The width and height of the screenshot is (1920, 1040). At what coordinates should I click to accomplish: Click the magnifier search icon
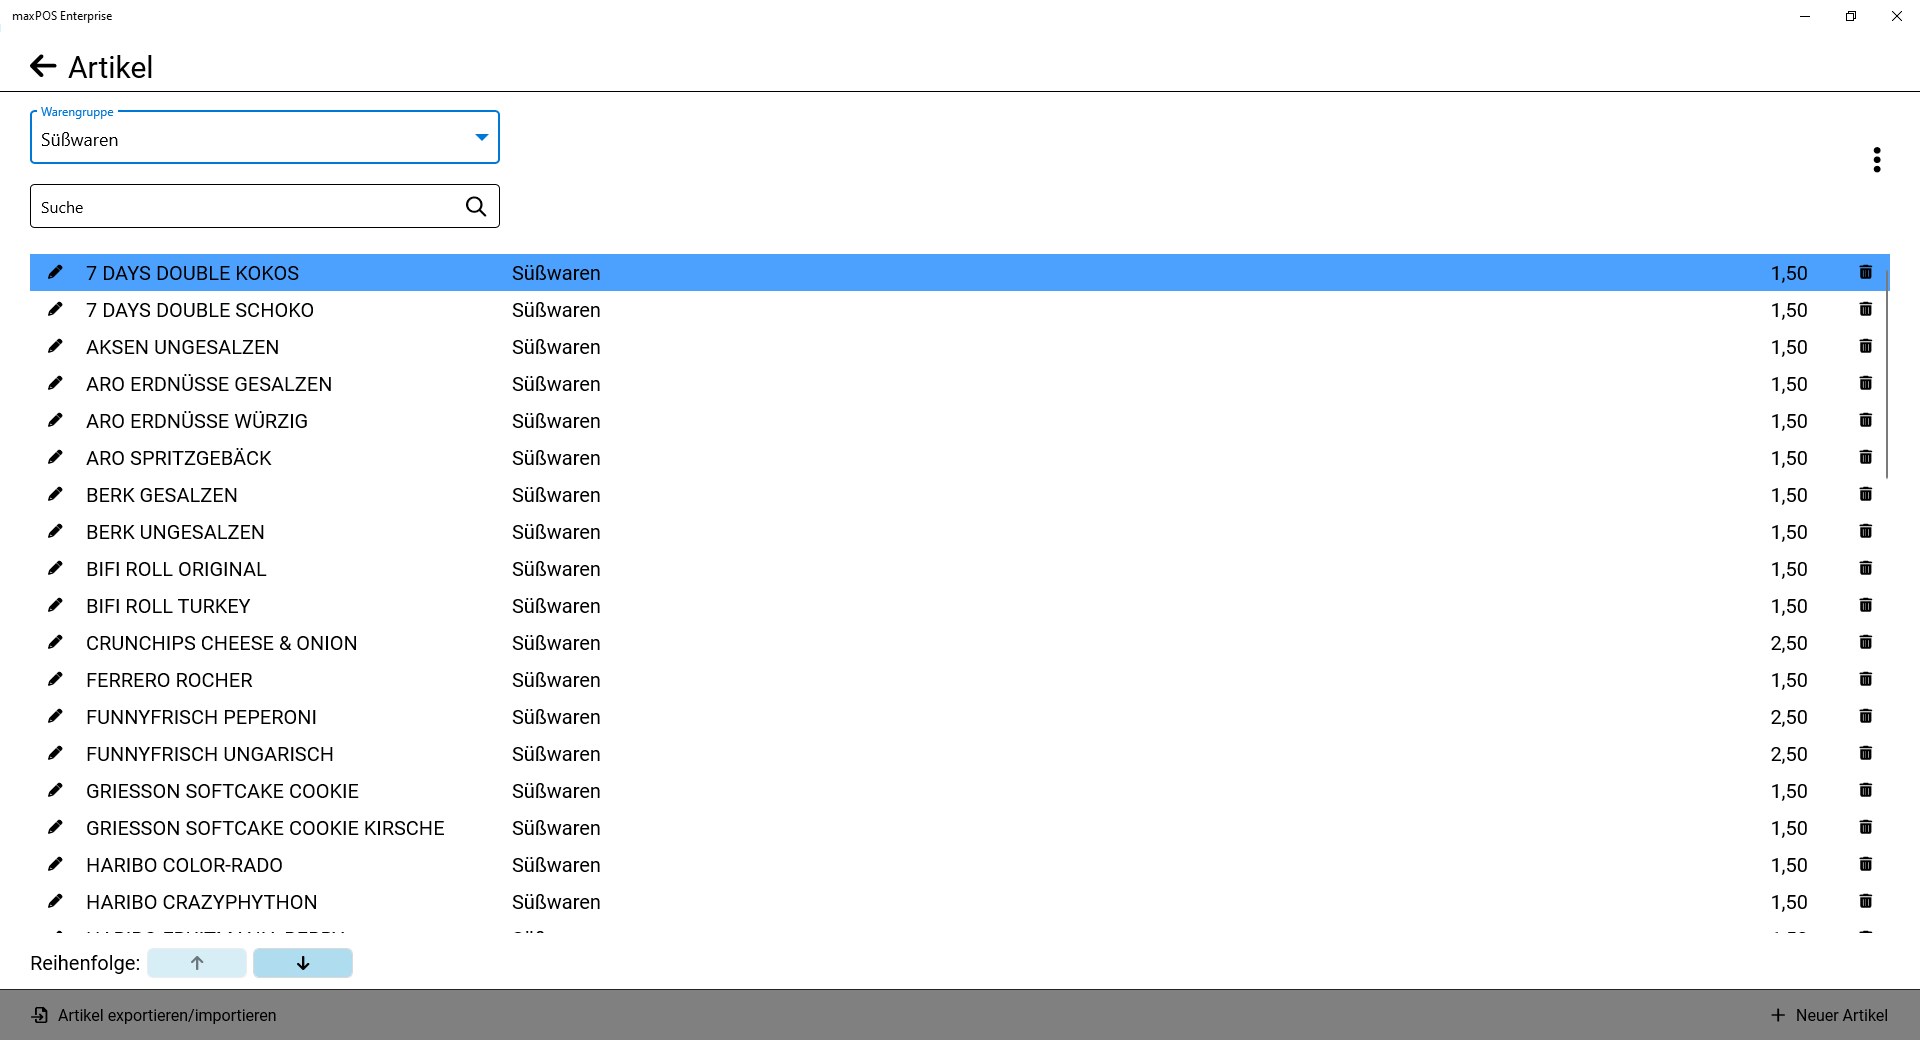476,206
